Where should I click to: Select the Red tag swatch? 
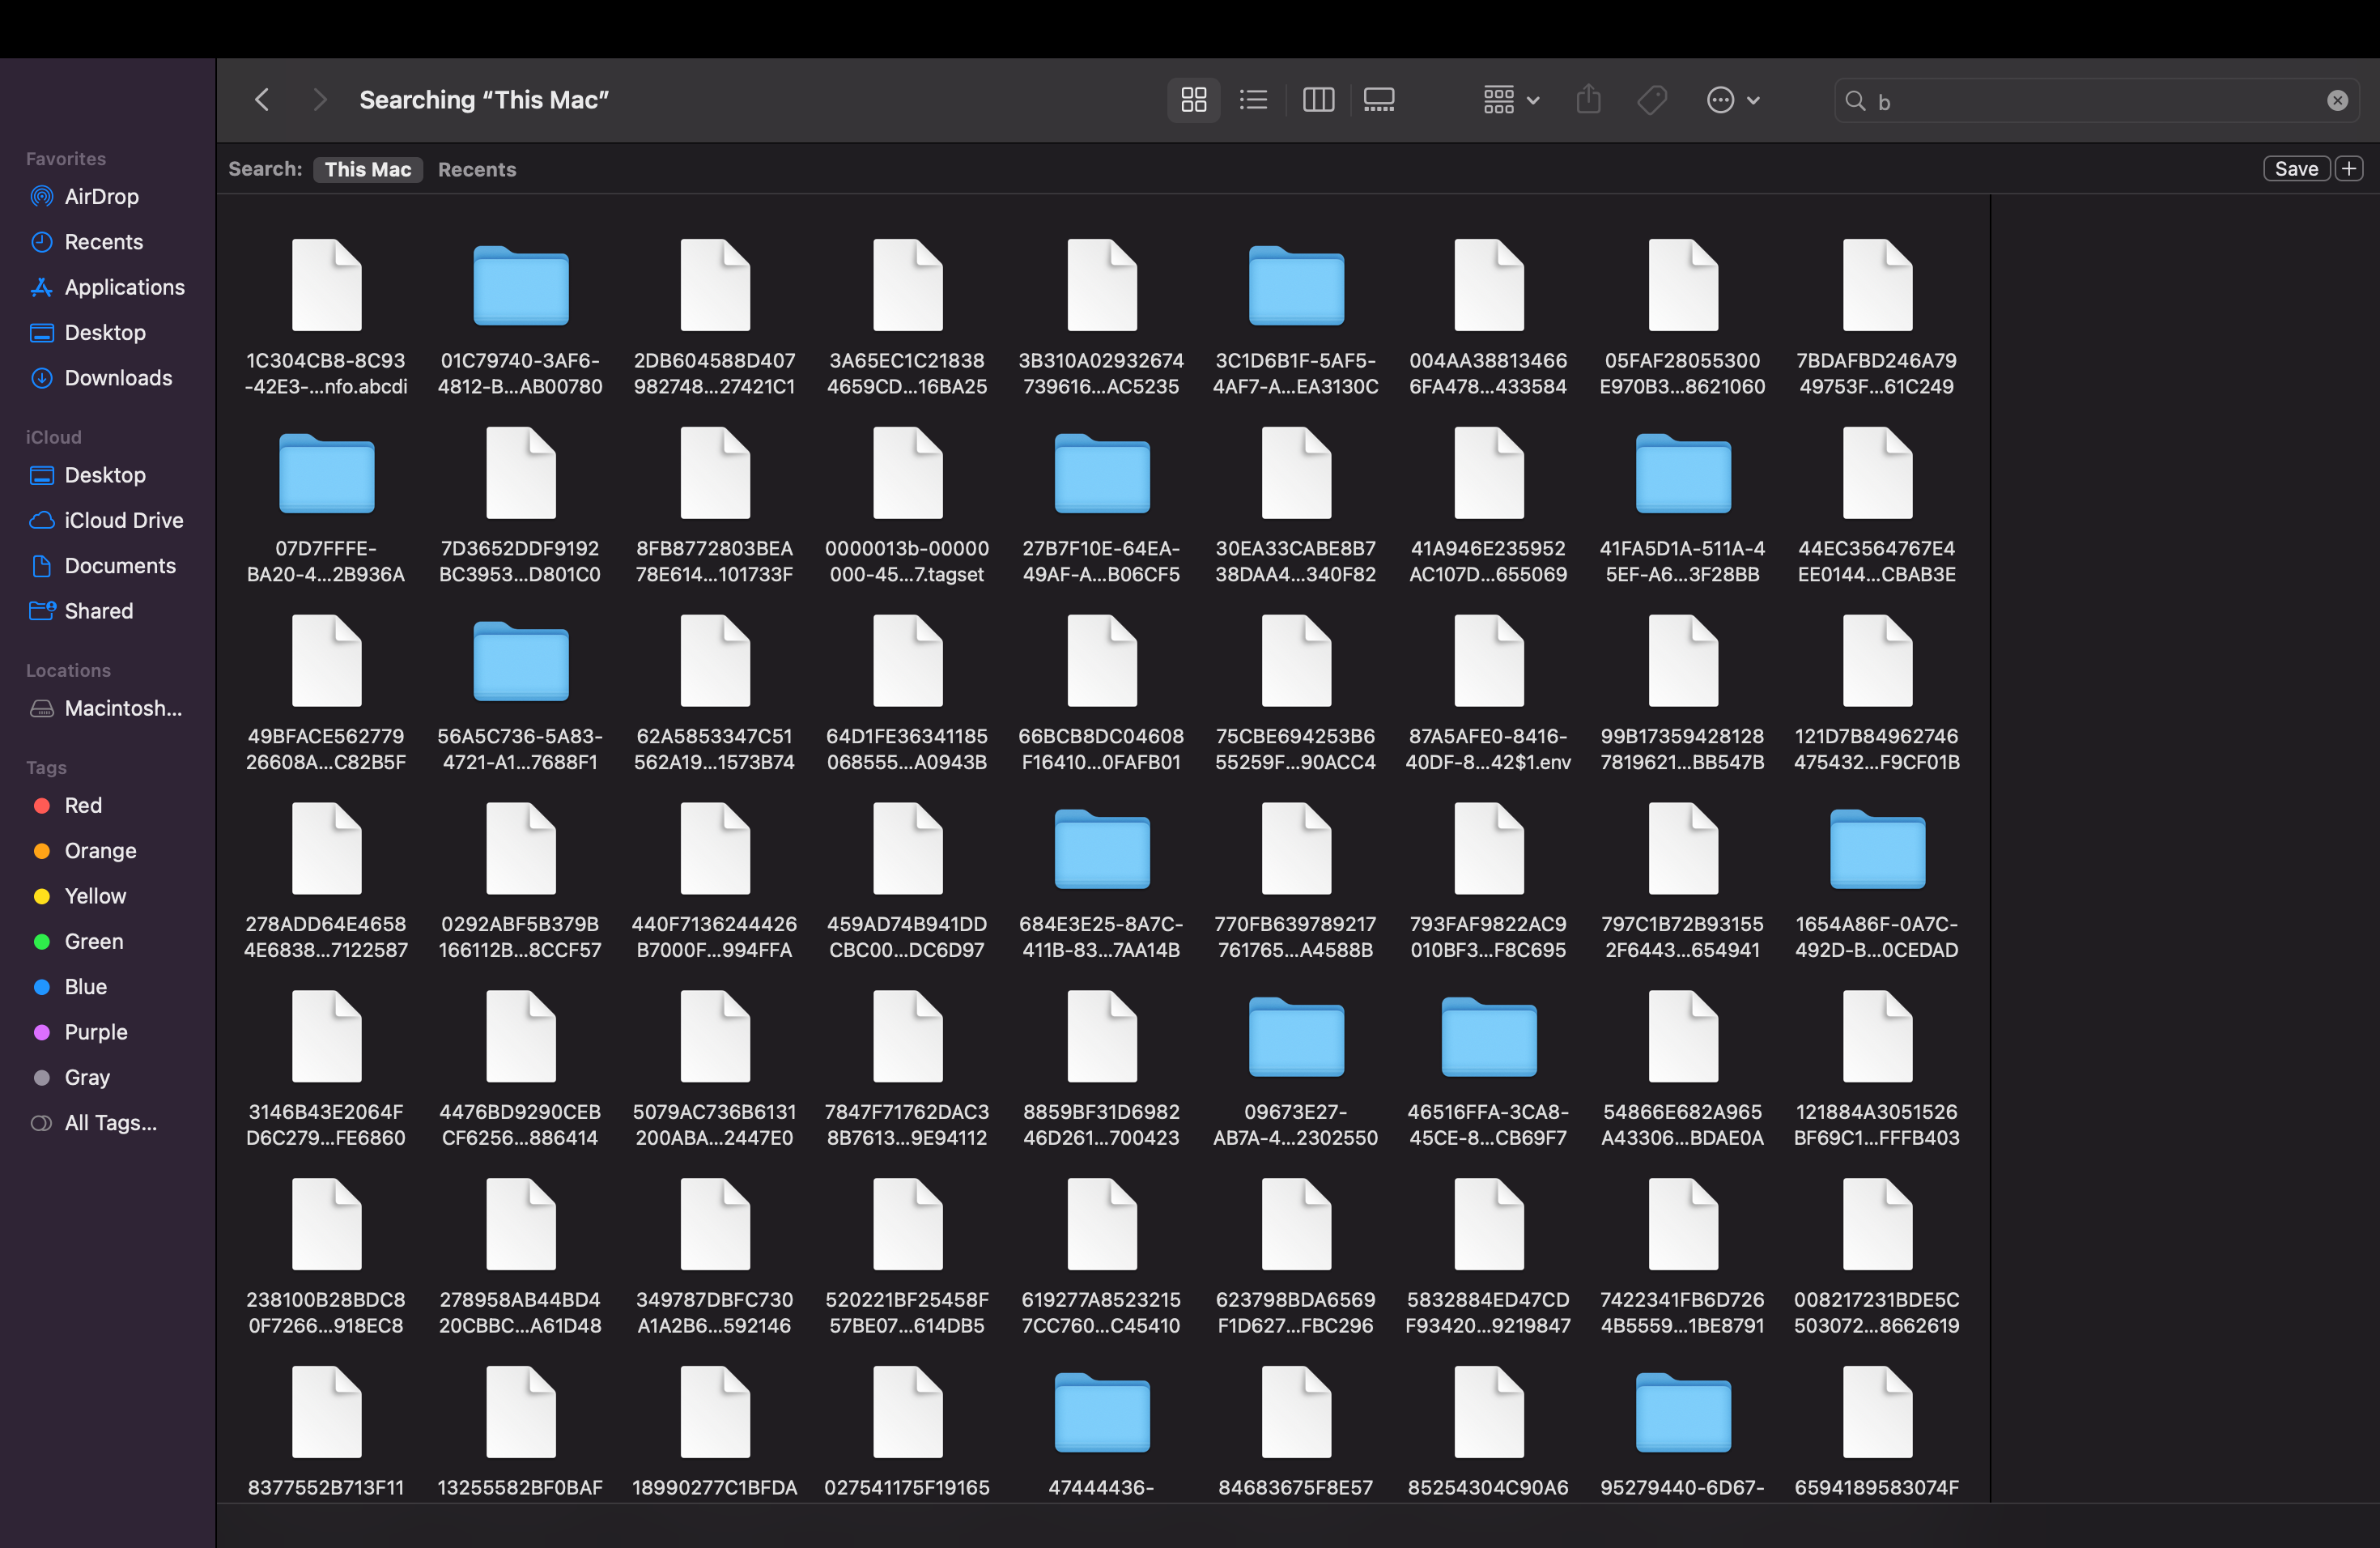pyautogui.click(x=42, y=805)
